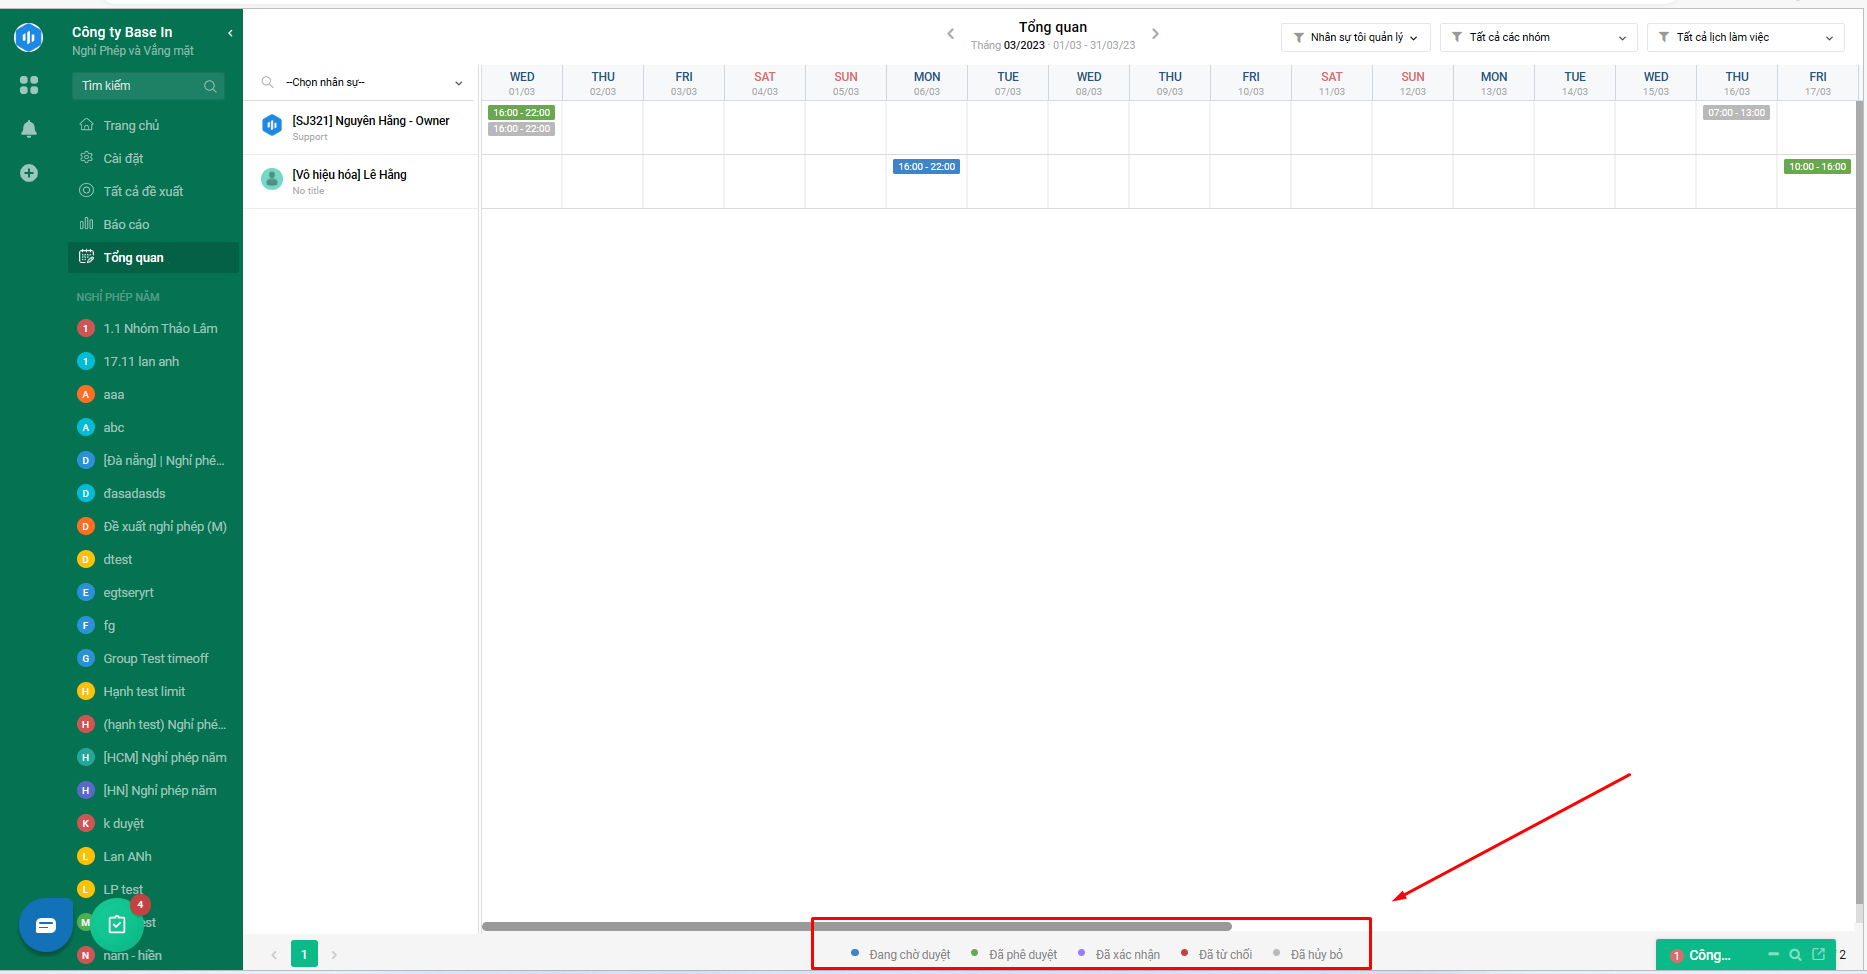Viewport: 1867px width, 974px height.
Task: Open the green task checklist bubble
Action: pyautogui.click(x=117, y=925)
